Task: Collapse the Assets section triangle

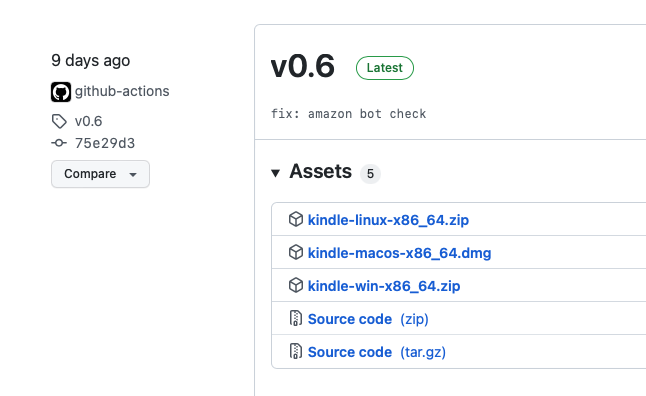Action: [276, 173]
